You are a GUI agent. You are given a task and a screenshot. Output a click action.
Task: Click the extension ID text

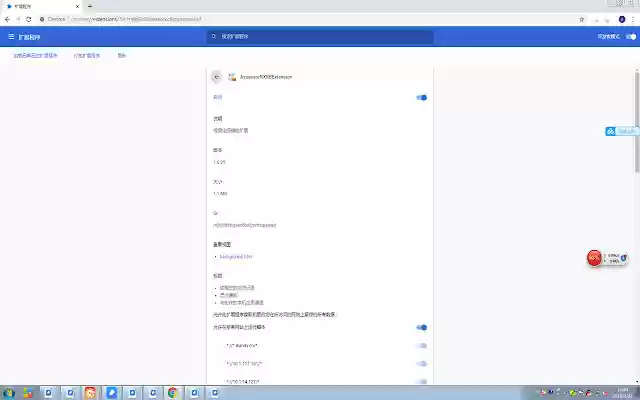(244, 225)
